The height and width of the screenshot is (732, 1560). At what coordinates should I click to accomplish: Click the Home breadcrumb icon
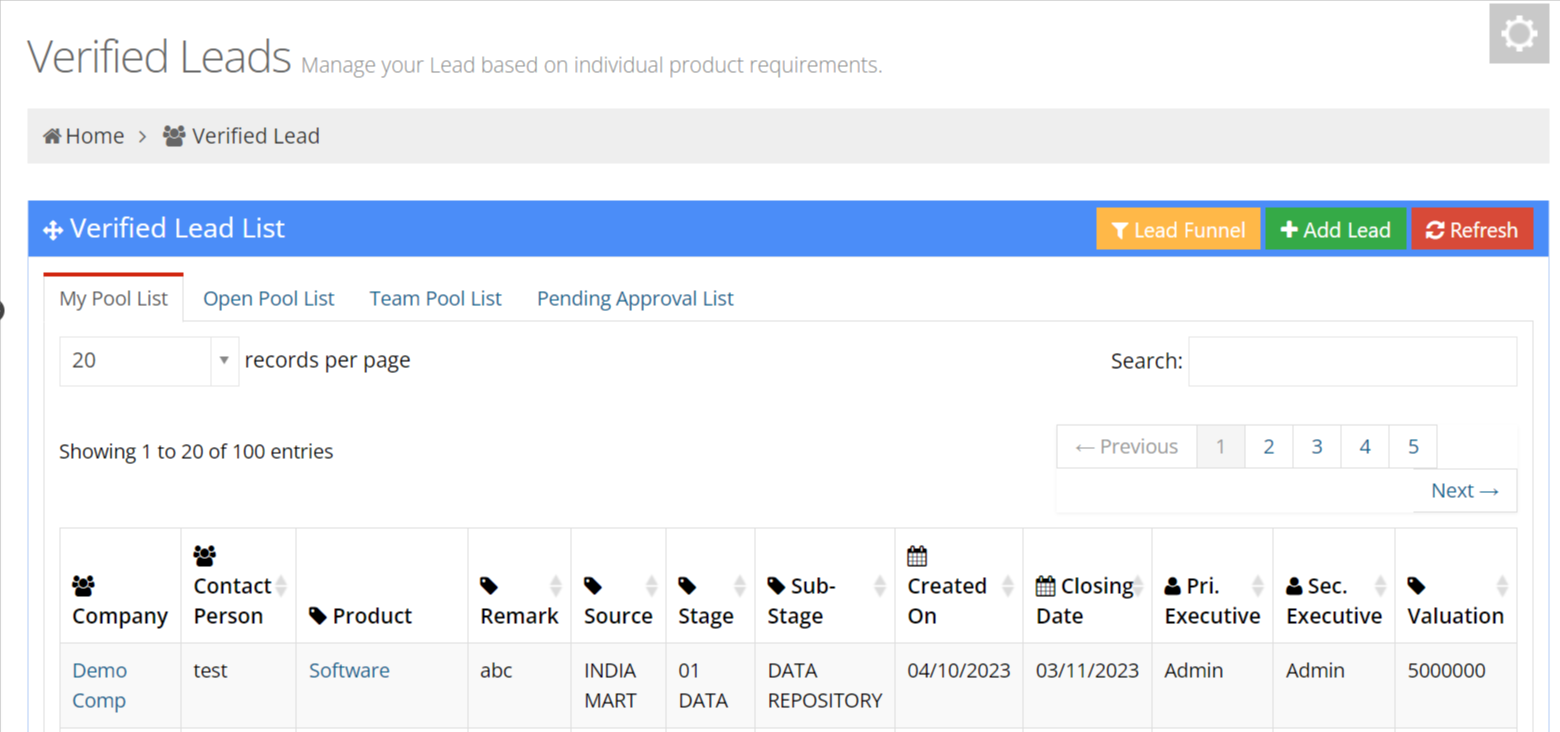pyautogui.click(x=52, y=136)
